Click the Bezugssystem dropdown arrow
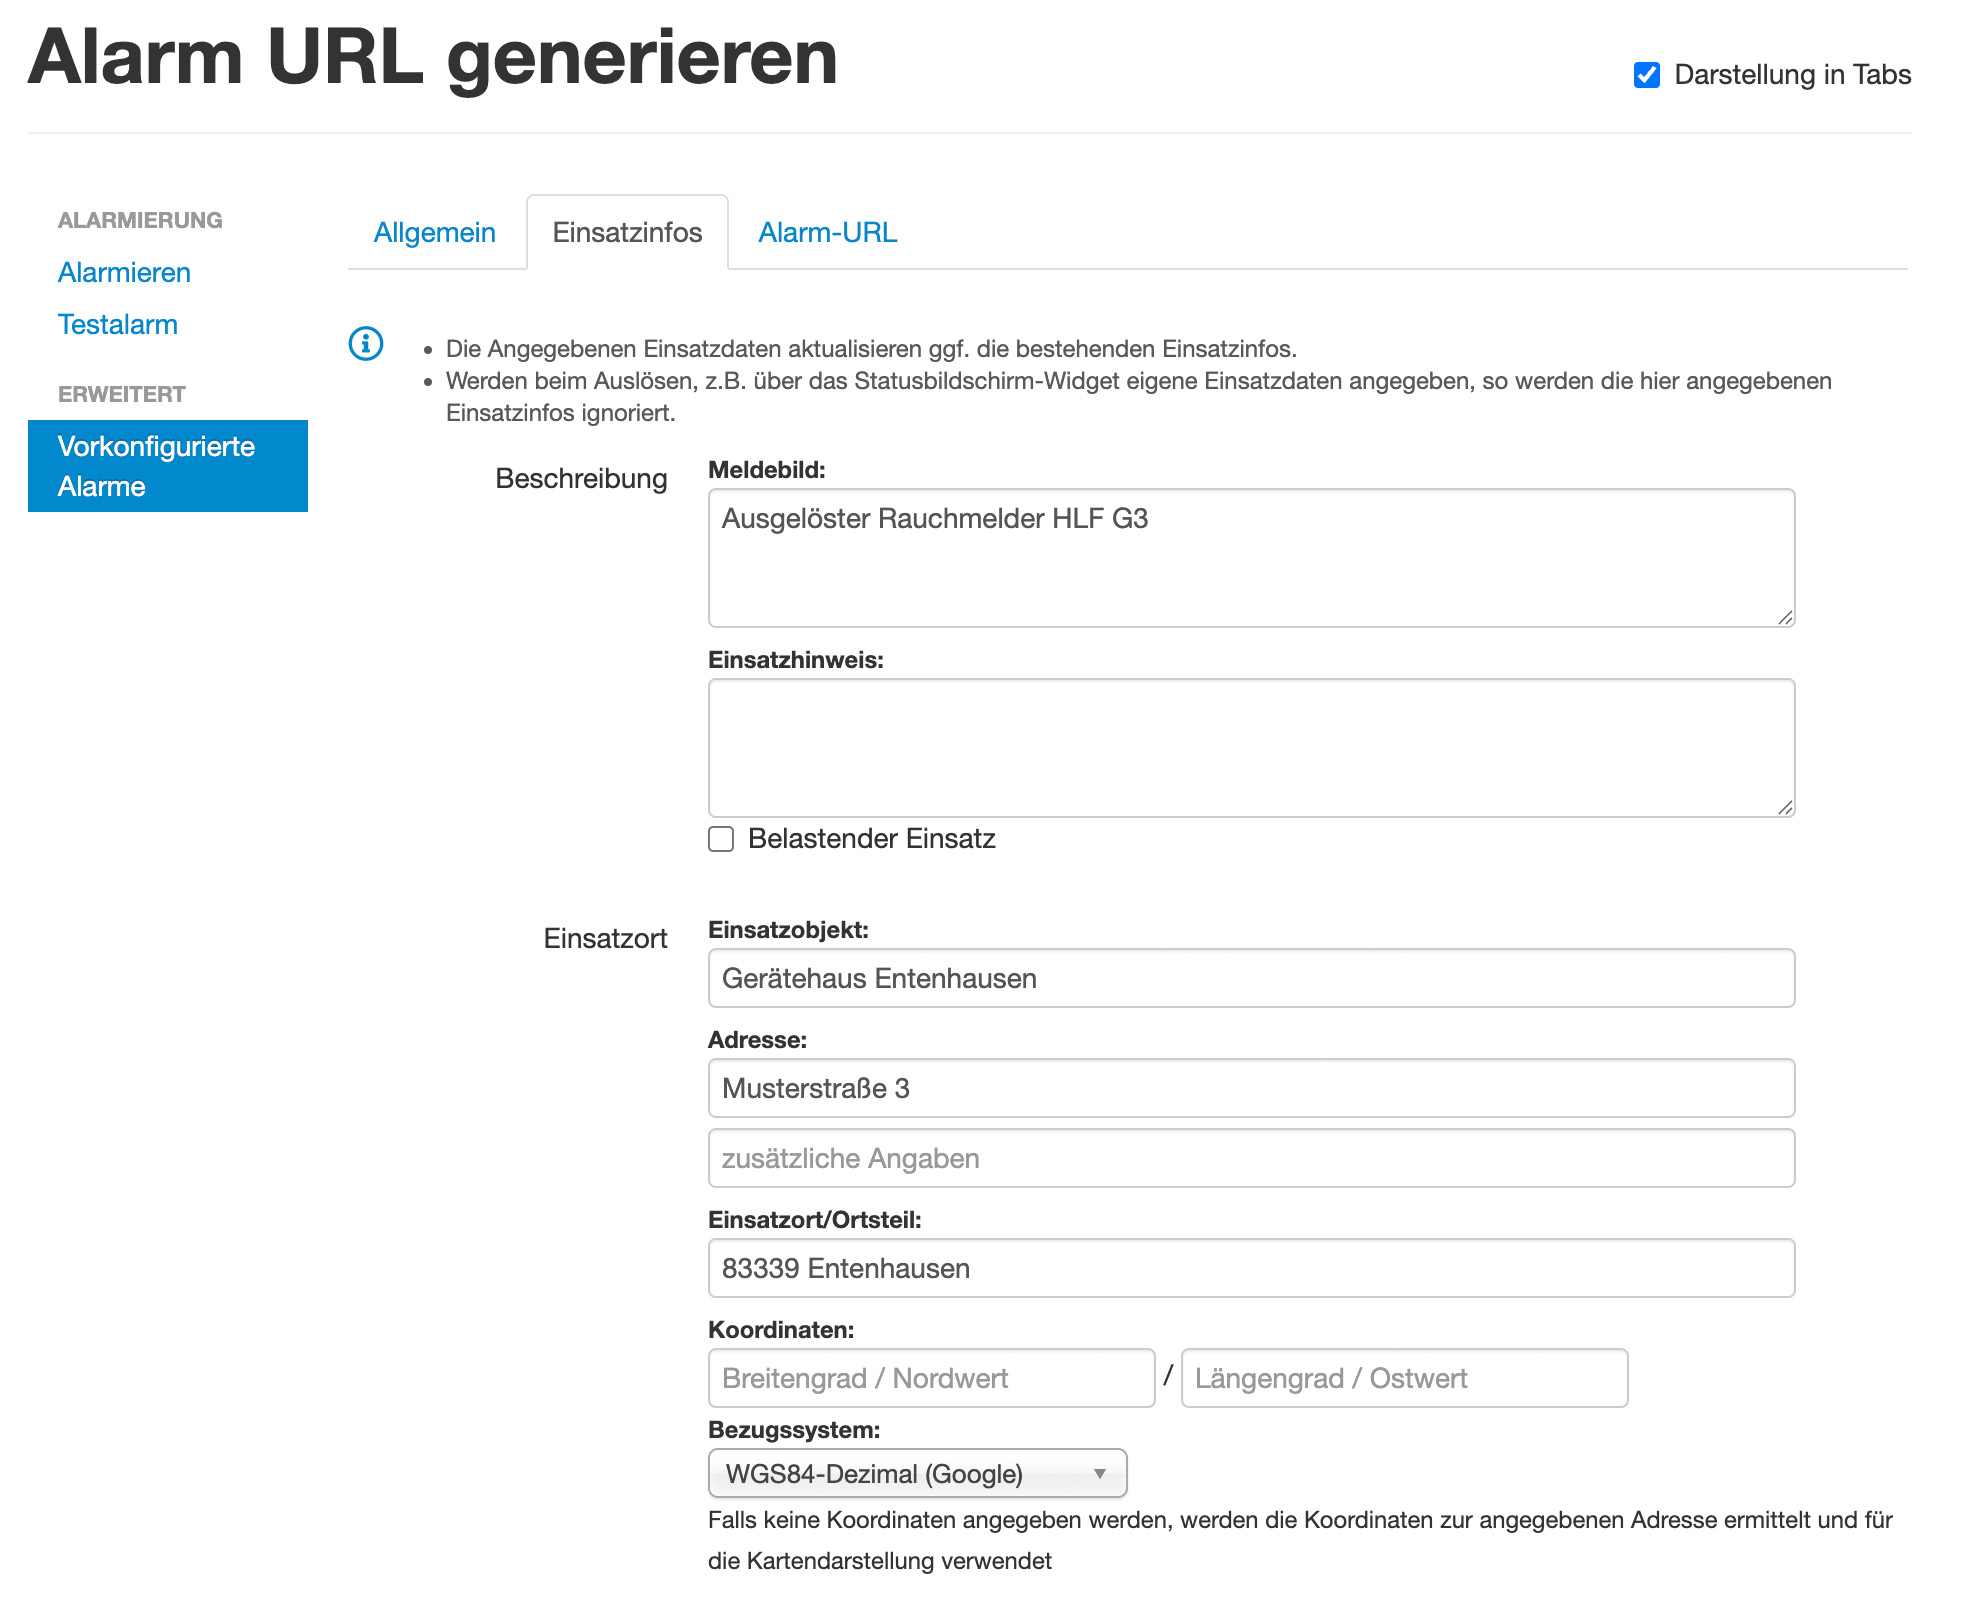 pyautogui.click(x=1099, y=1473)
